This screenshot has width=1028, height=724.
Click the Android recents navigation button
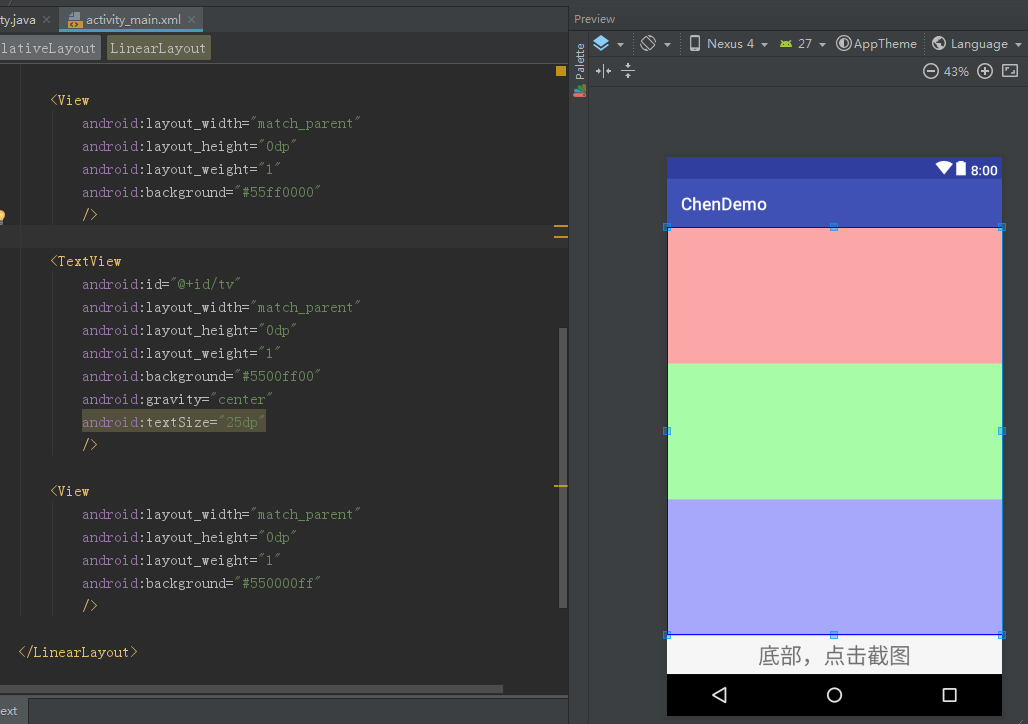[x=949, y=695]
